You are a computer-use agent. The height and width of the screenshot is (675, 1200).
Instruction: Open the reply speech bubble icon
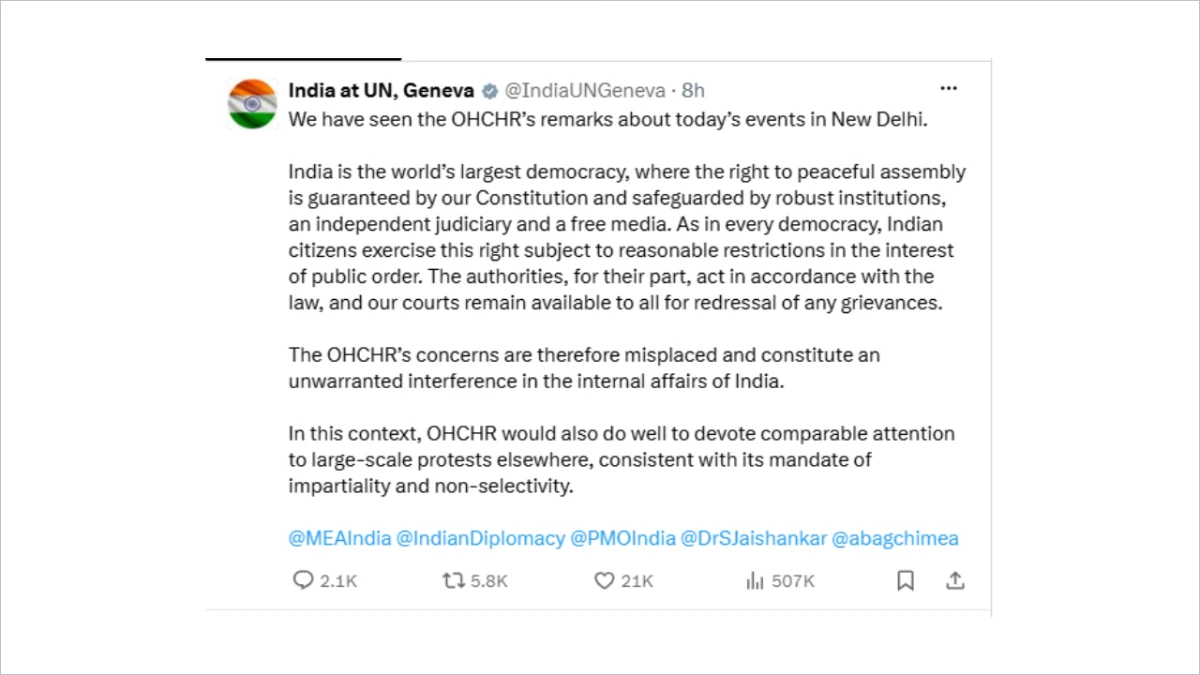coord(303,581)
